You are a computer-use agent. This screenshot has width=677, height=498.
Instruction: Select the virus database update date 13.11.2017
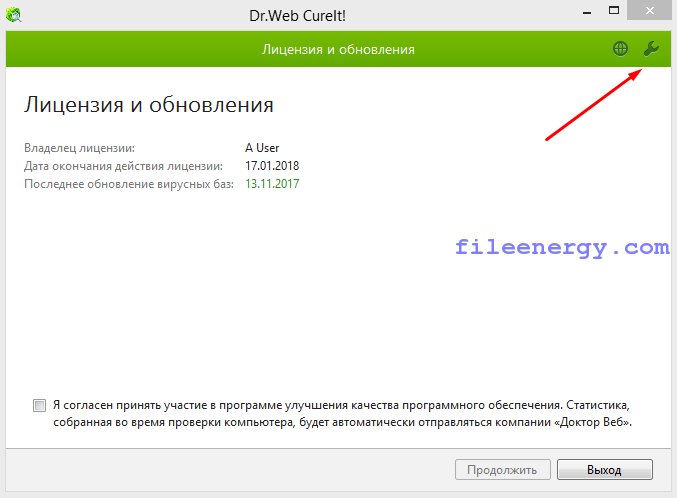[x=272, y=184]
